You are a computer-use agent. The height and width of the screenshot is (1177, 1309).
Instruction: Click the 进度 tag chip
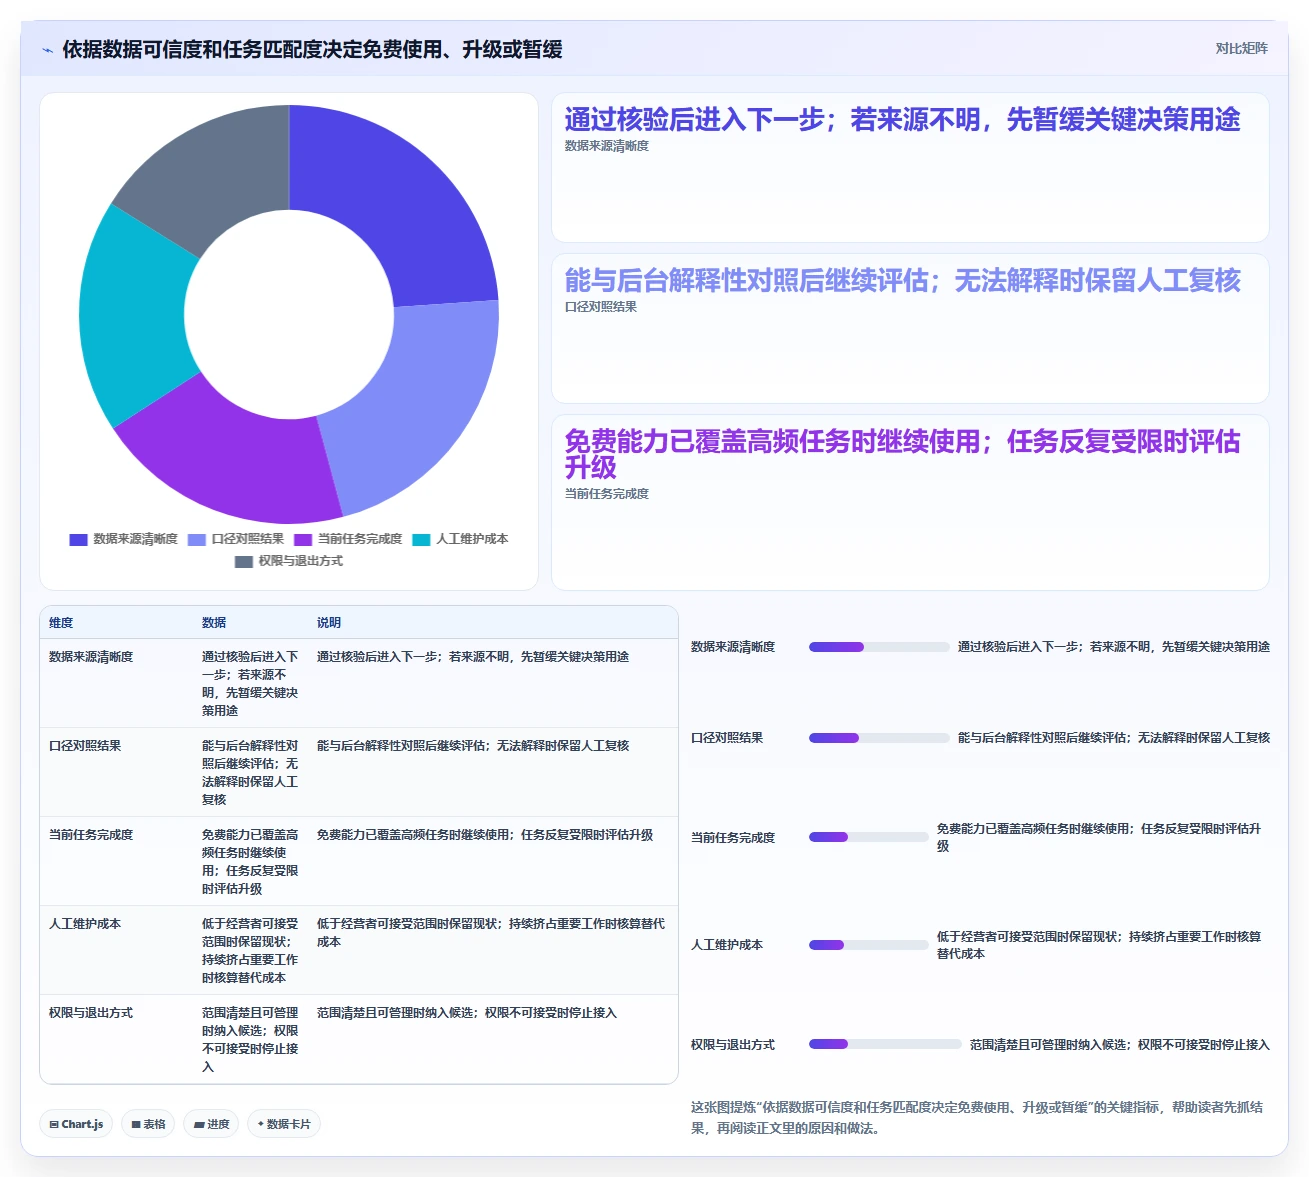click(211, 1124)
